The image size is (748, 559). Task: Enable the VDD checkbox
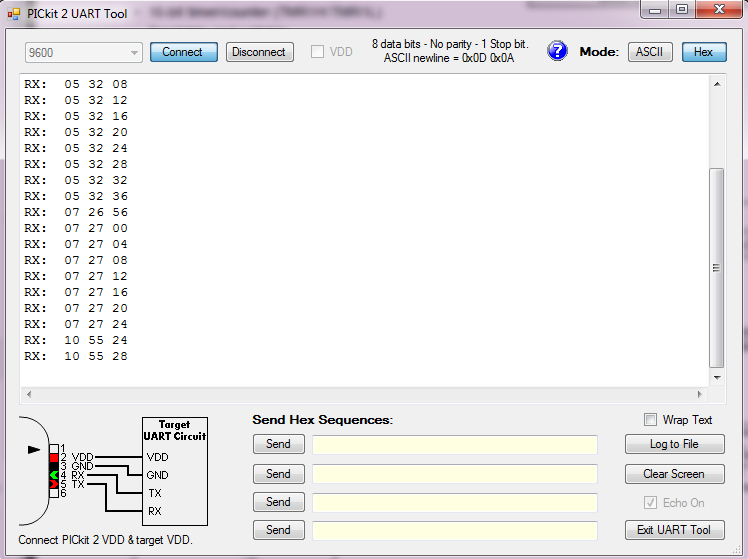(318, 52)
